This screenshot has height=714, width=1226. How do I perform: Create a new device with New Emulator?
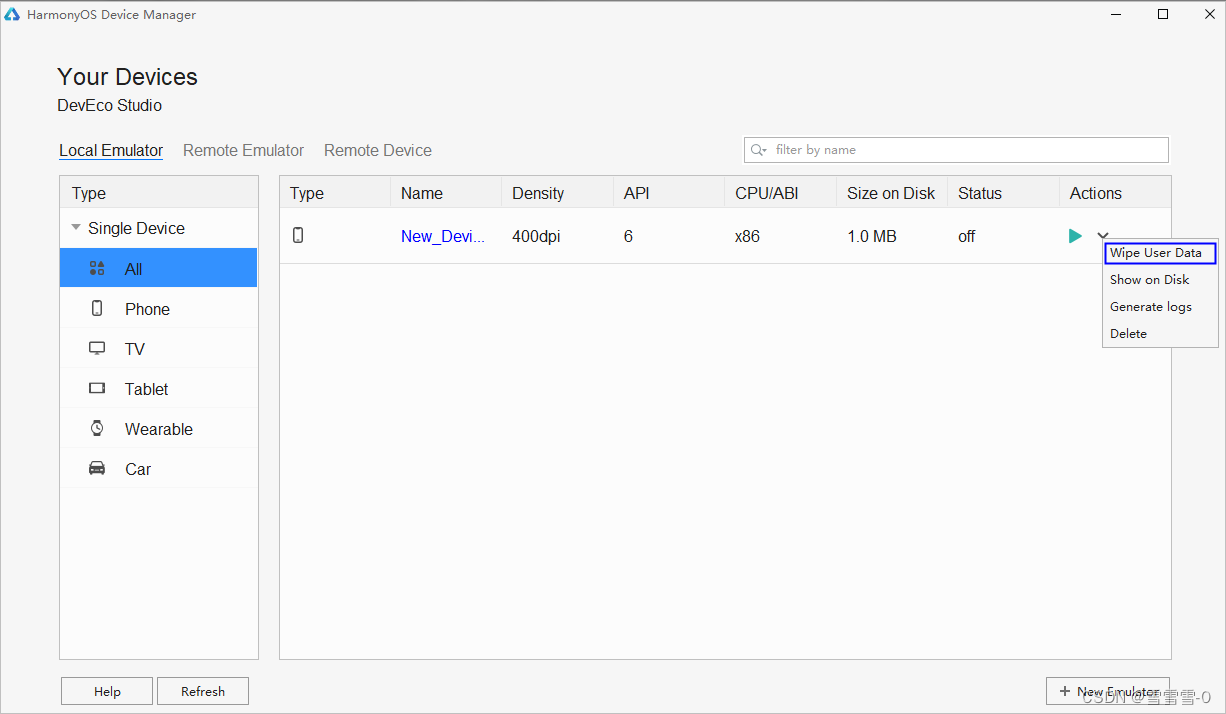[x=1108, y=691]
